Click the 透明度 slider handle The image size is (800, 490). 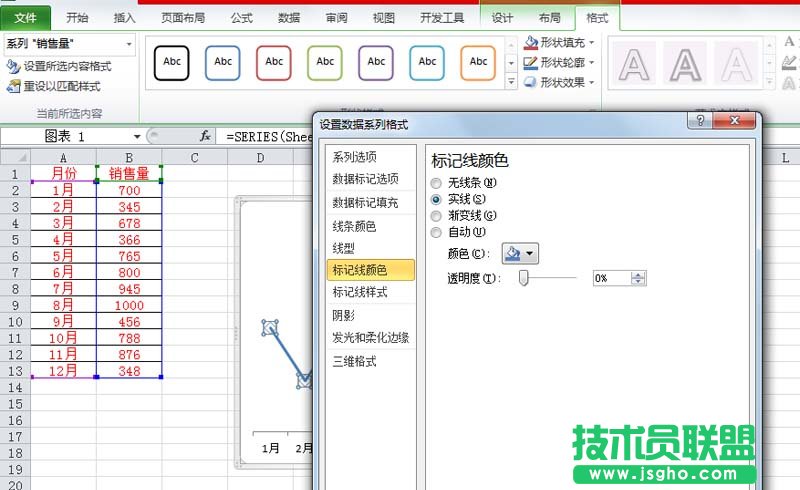click(x=523, y=278)
